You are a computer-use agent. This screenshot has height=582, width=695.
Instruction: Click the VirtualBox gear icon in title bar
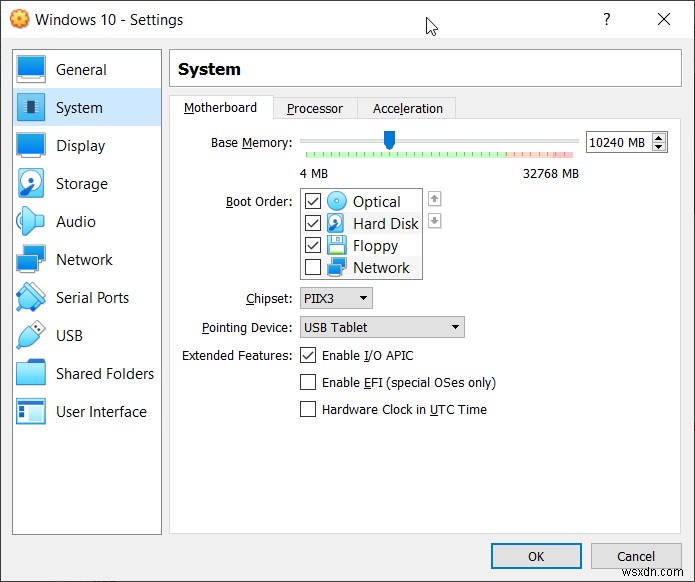(x=20, y=20)
